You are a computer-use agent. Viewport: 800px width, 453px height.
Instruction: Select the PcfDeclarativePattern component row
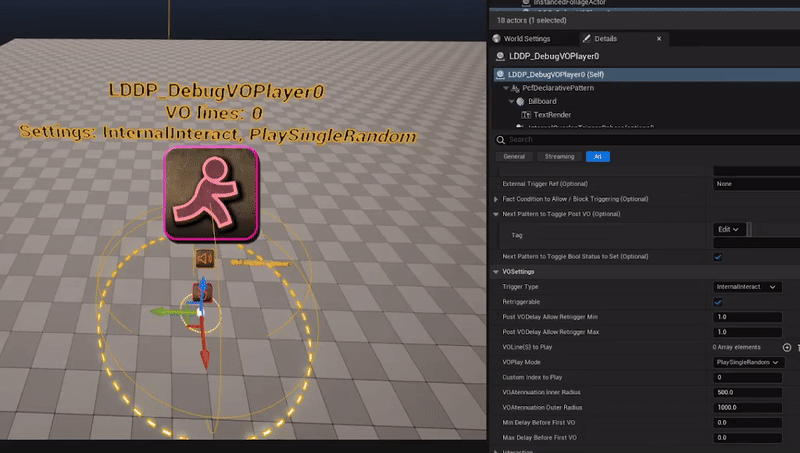pos(647,88)
